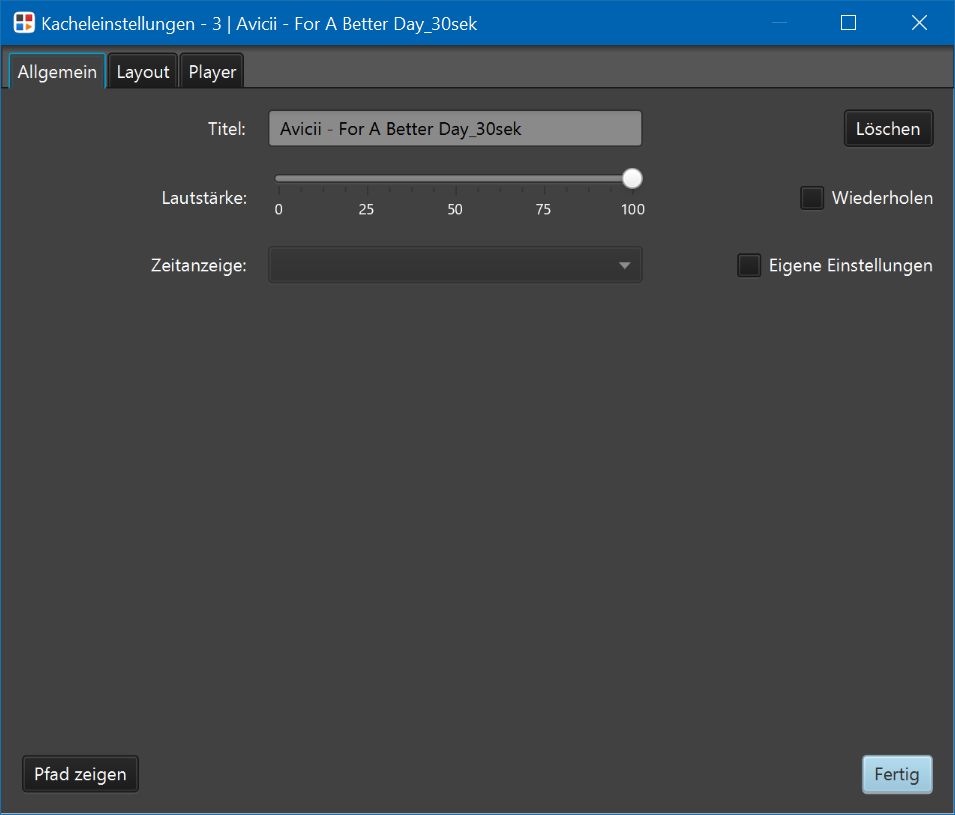Click the Pfad zeigen button
955x815 pixels.
[x=80, y=774]
